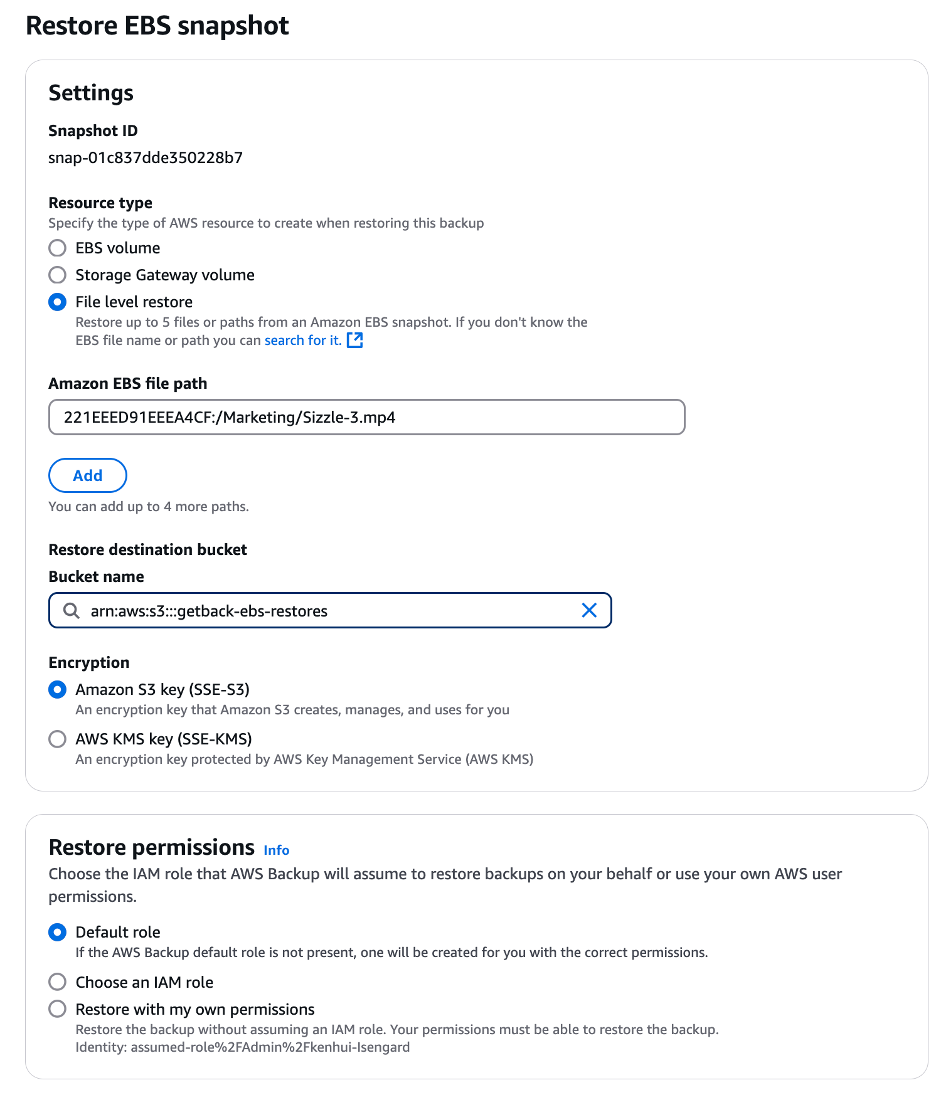Screen dimensions: 936x1096
Task: Click the Restore EBS snapshot page title
Action: click(x=157, y=25)
